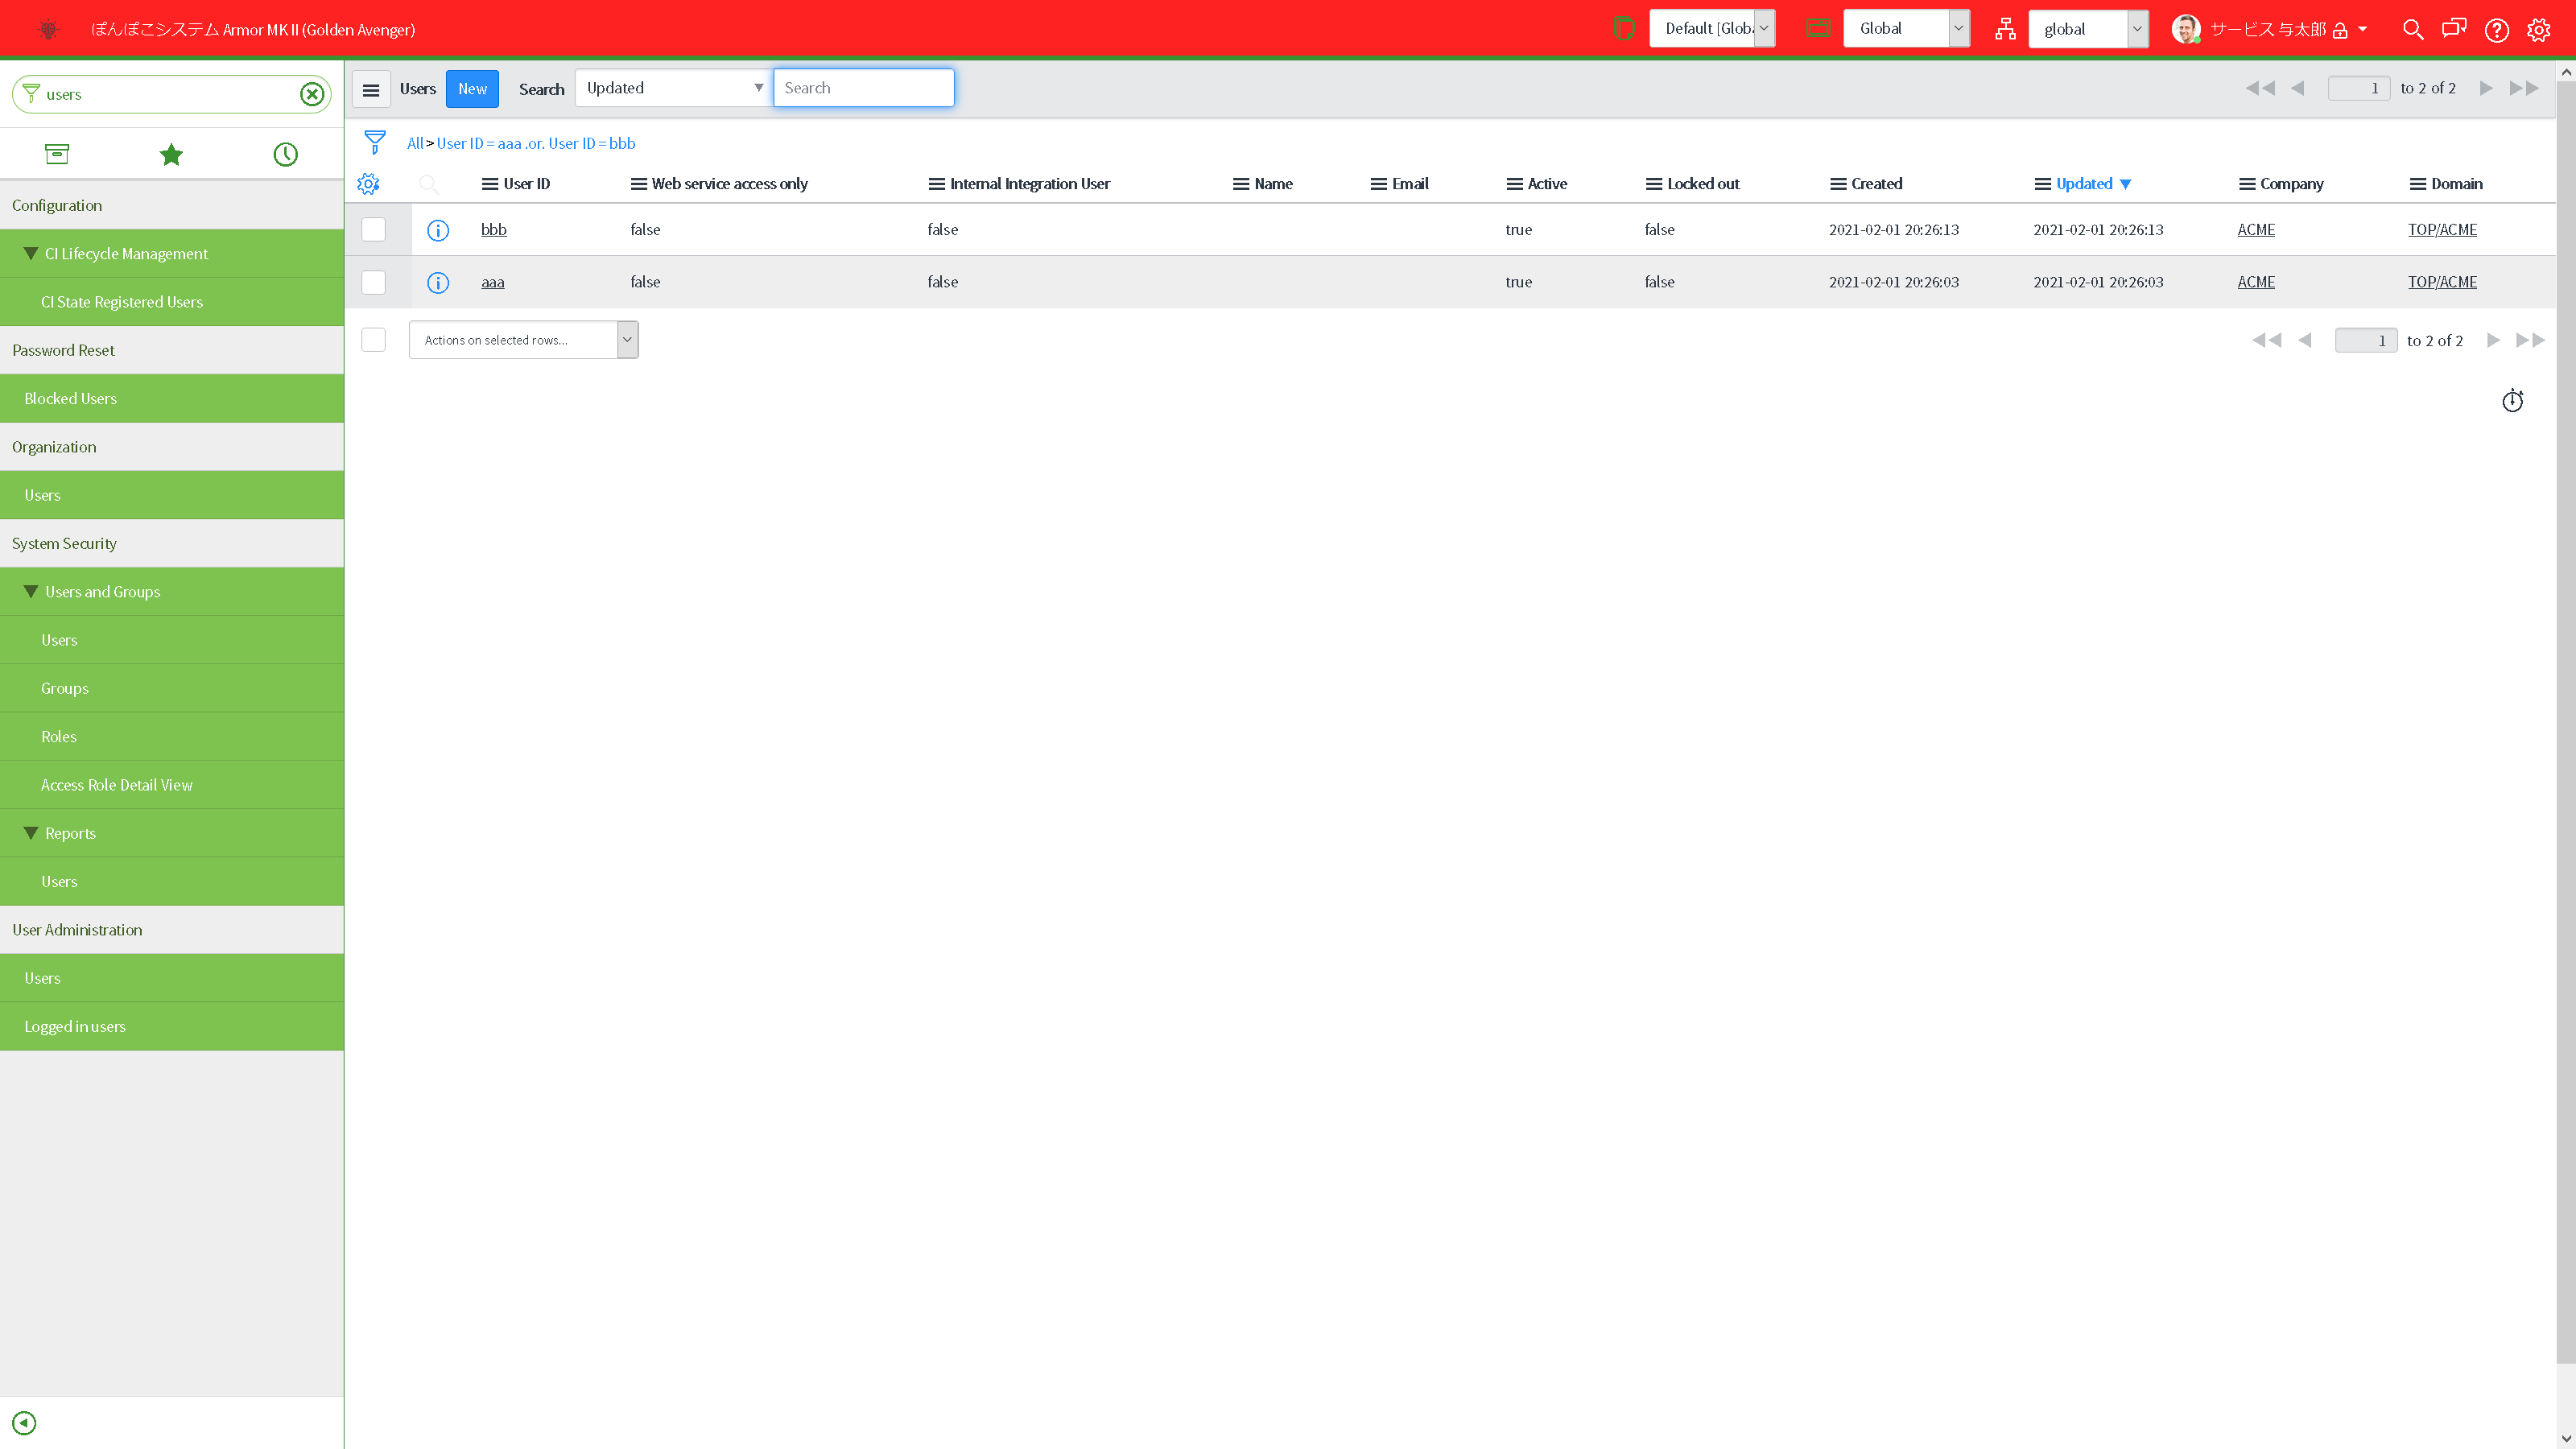Check the checkbox for user bbb
This screenshot has width=2576, height=1449.
[373, 230]
